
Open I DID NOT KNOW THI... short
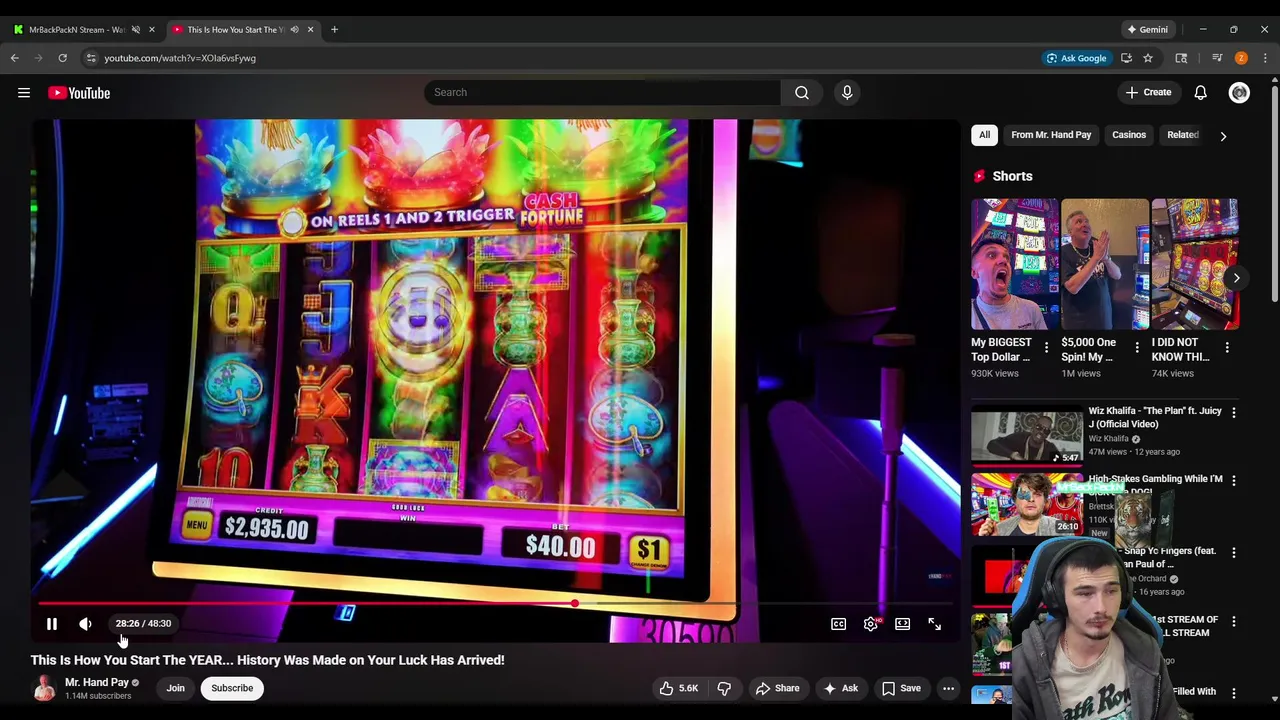tap(1195, 264)
